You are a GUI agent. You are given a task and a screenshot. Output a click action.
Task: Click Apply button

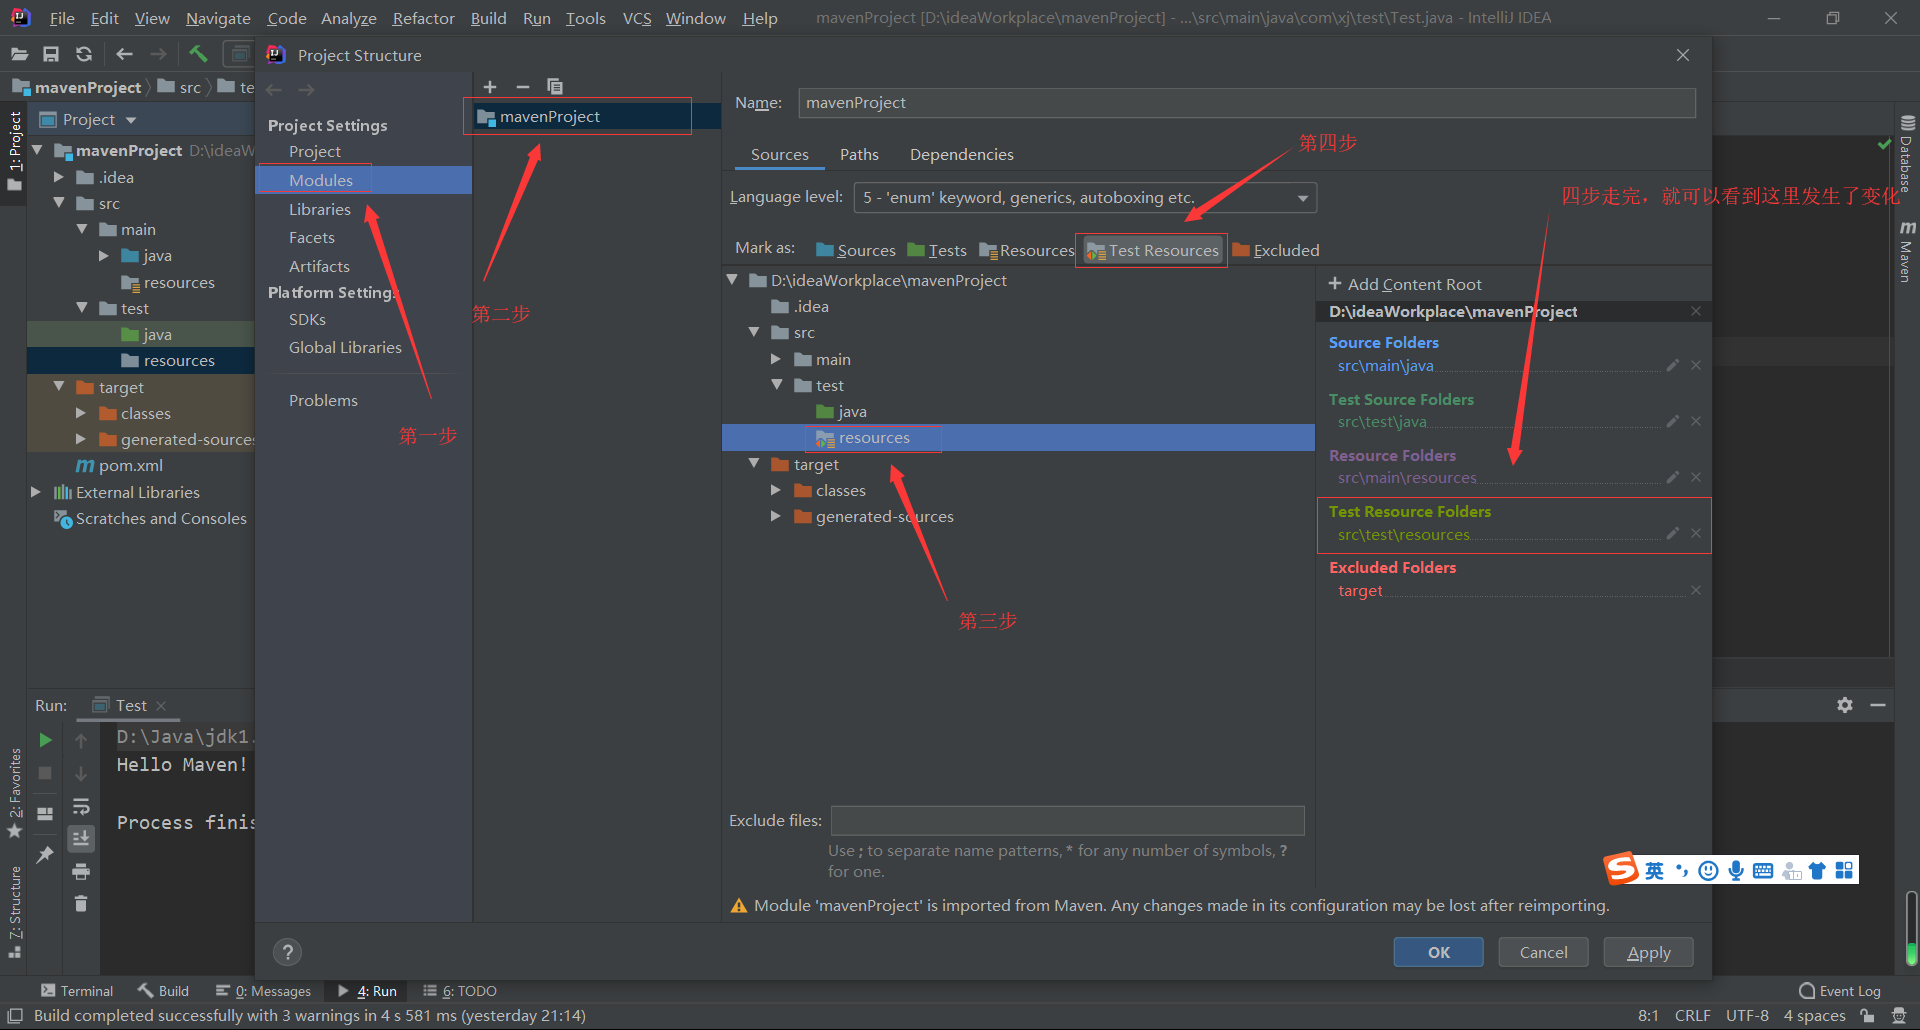(1648, 952)
